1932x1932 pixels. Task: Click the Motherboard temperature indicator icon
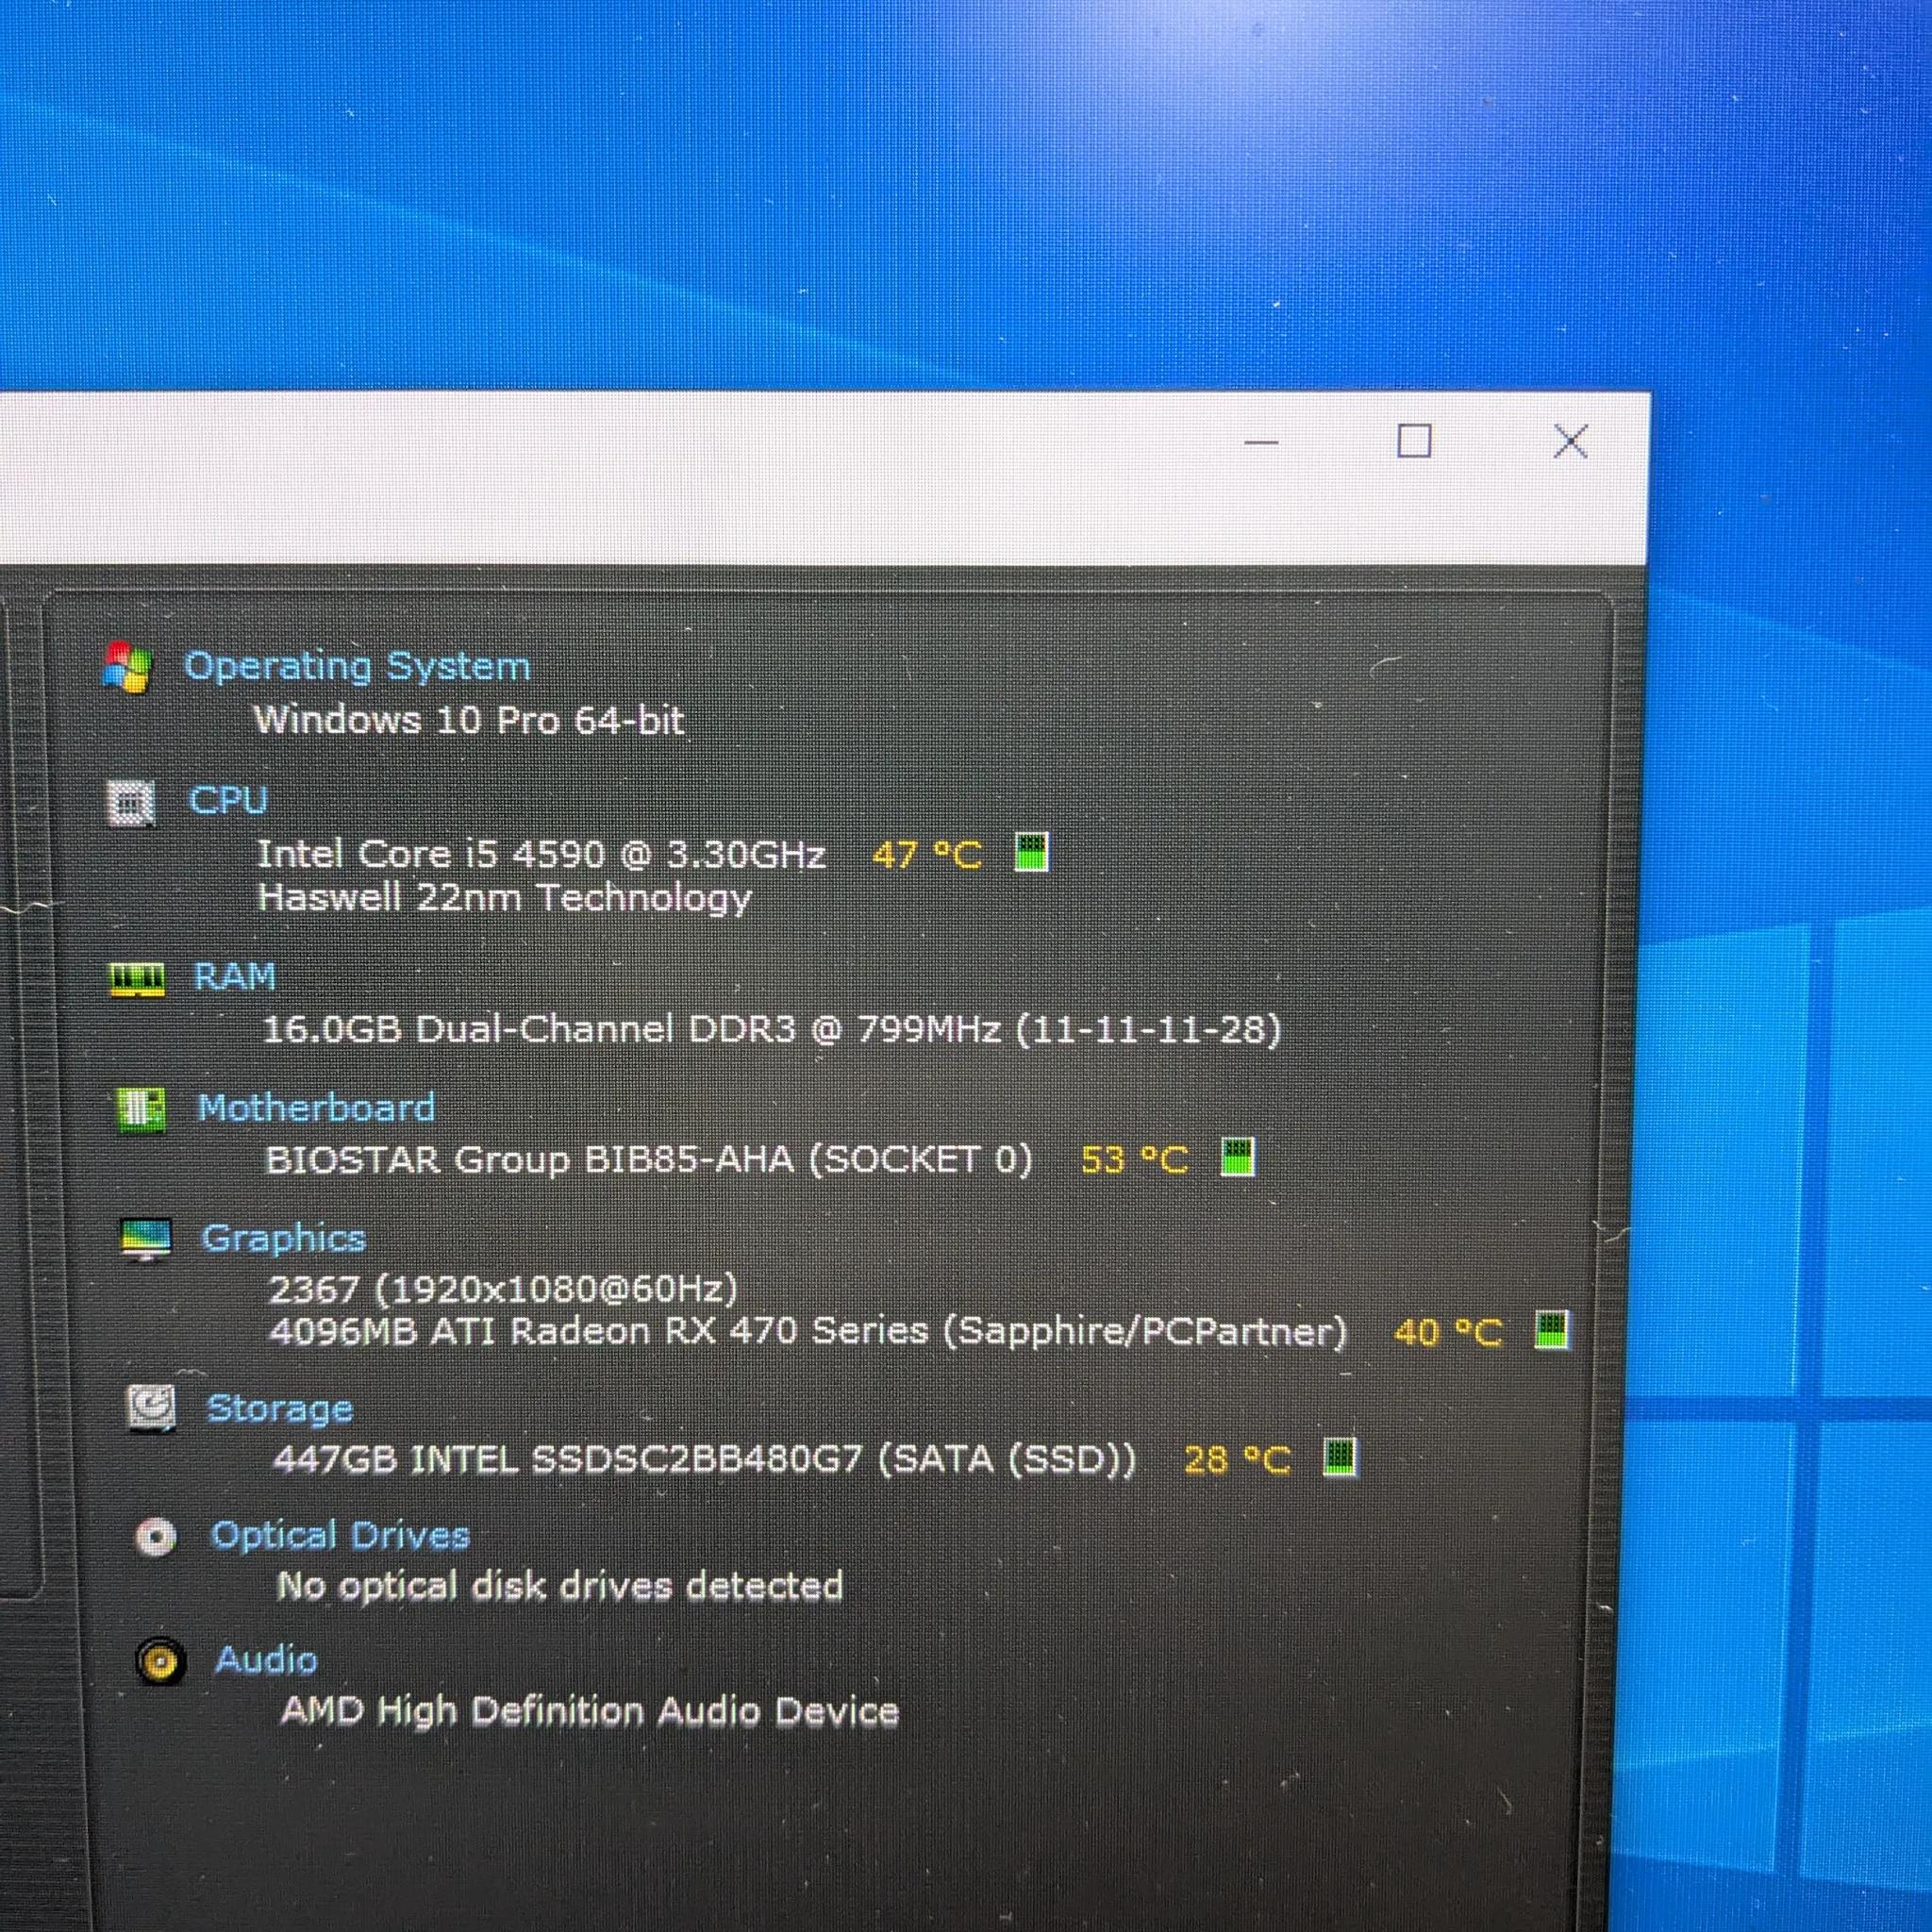pyautogui.click(x=1238, y=1158)
